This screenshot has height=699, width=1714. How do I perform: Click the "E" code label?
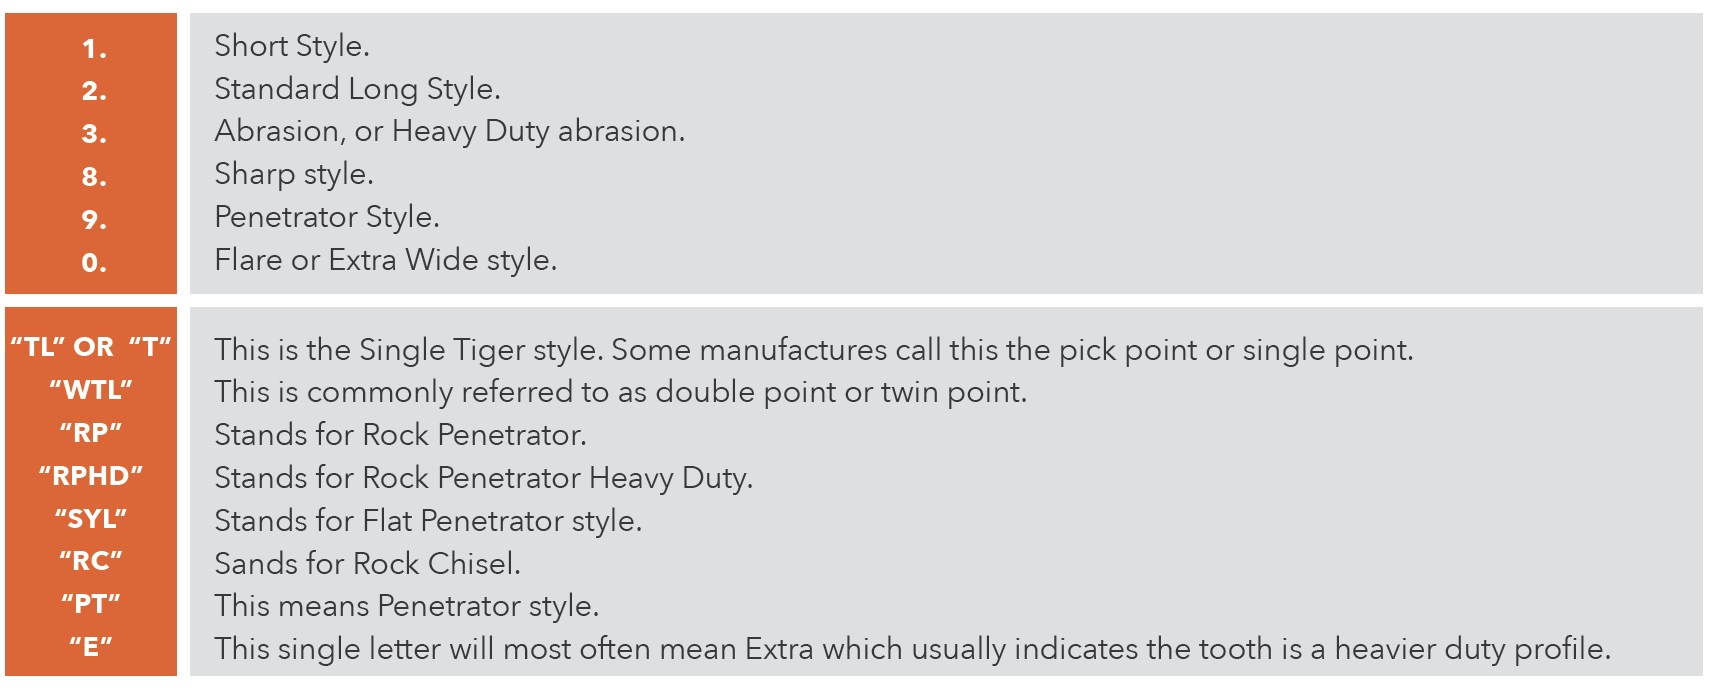click(91, 647)
